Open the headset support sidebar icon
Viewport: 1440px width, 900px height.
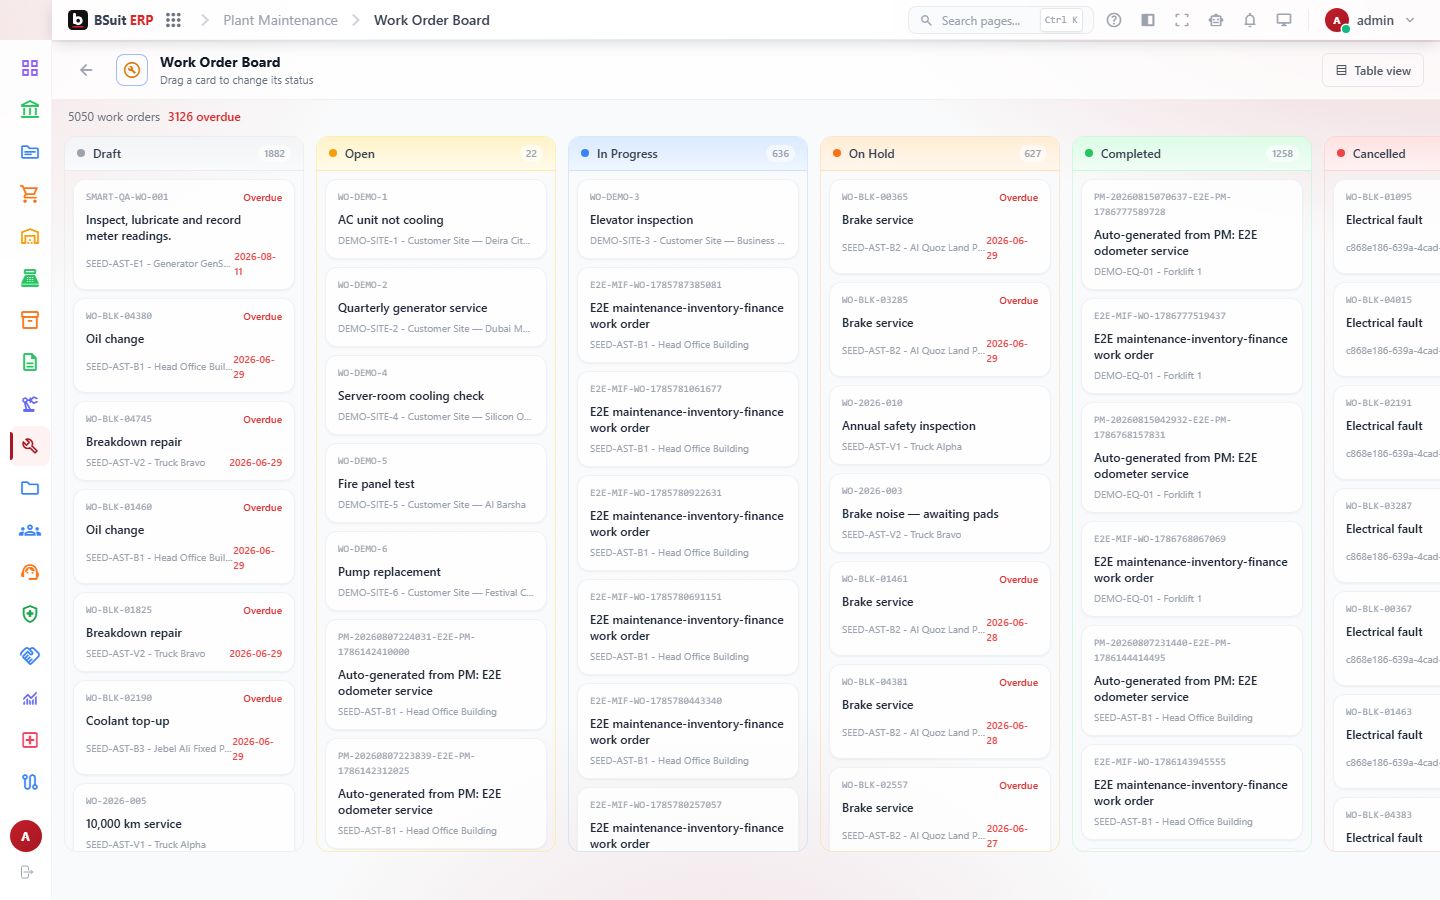click(30, 572)
